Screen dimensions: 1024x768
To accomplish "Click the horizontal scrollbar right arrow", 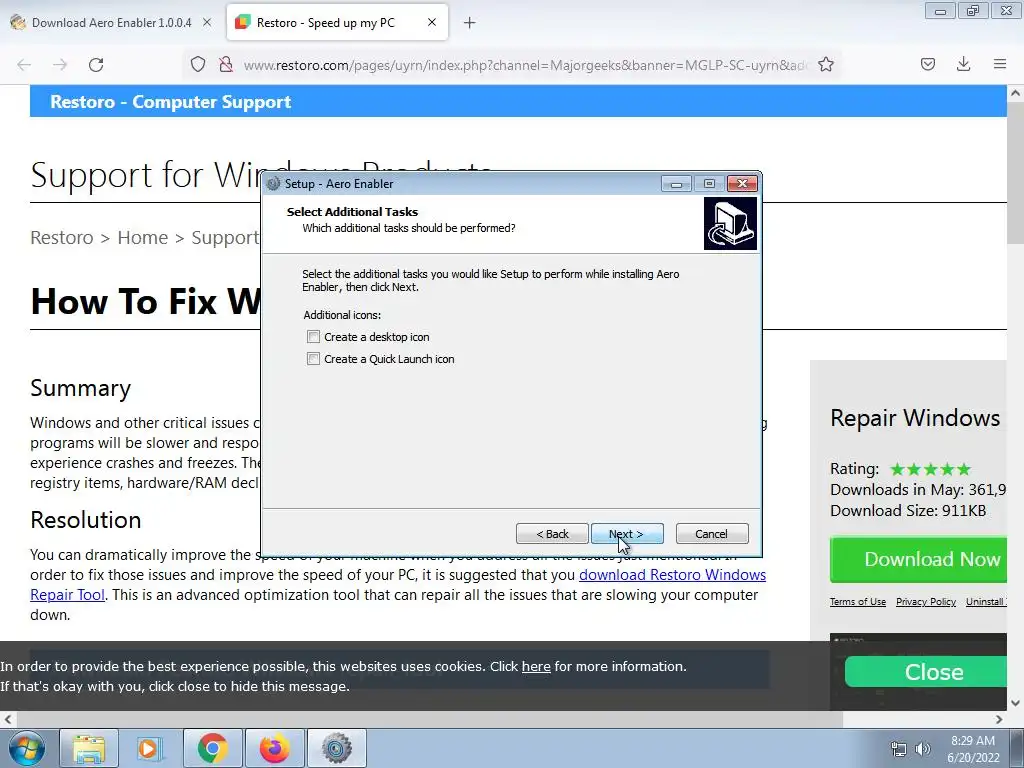I will click(x=999, y=720).
